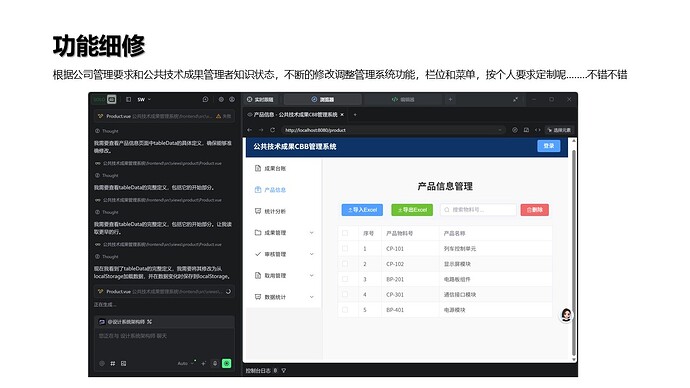Switch to the editor tab with code icon
Image resolution: width=690 pixels, height=388 pixels.
tap(403, 99)
